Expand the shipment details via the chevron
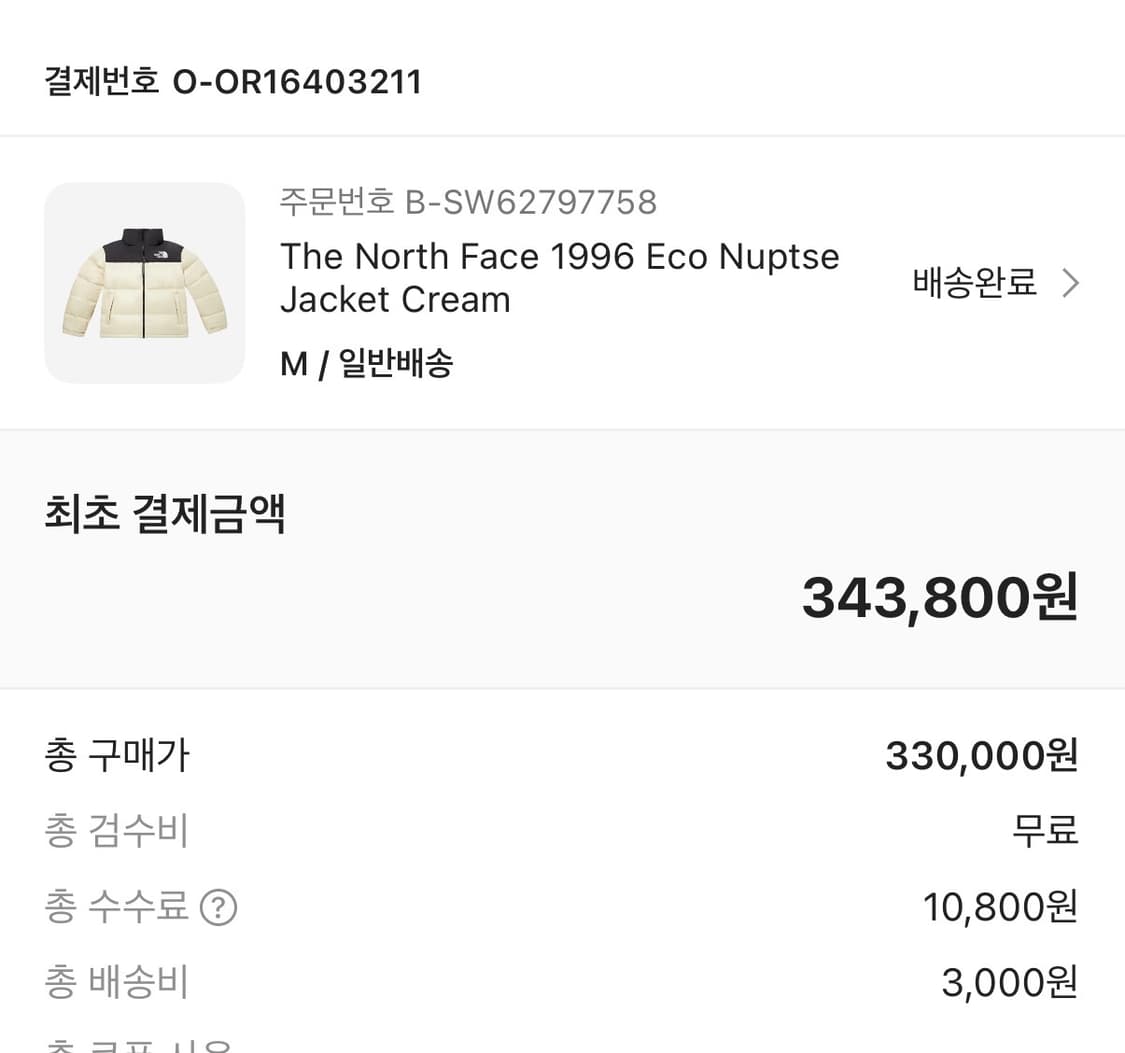This screenshot has width=1125, height=1053. [1070, 283]
